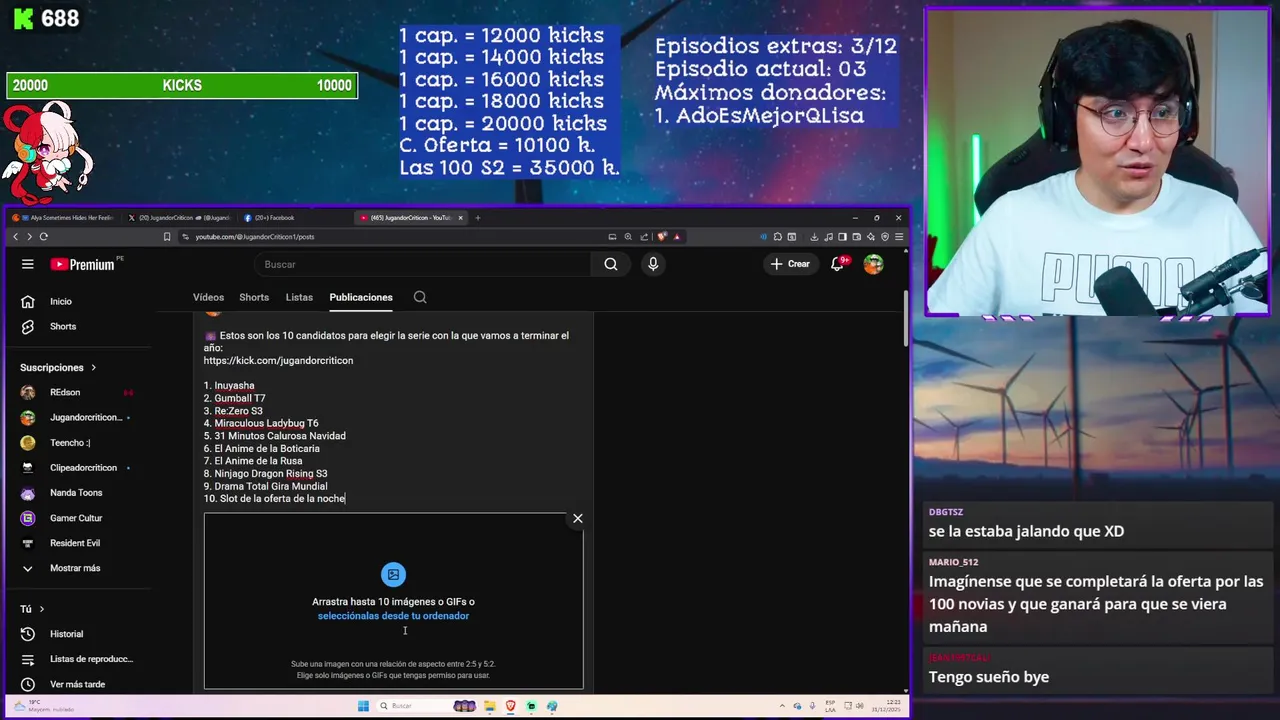Open the browser zoom magnifier icon

point(628,237)
